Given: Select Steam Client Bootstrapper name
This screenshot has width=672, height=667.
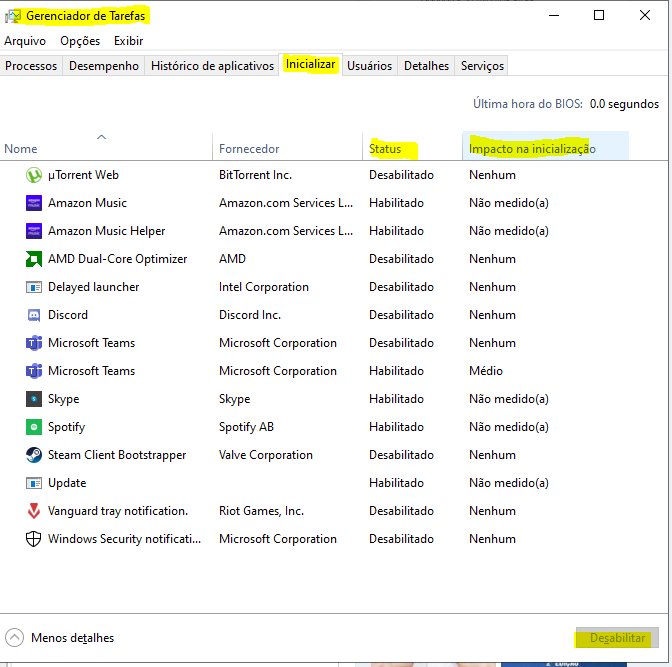Looking at the screenshot, I should point(117,455).
